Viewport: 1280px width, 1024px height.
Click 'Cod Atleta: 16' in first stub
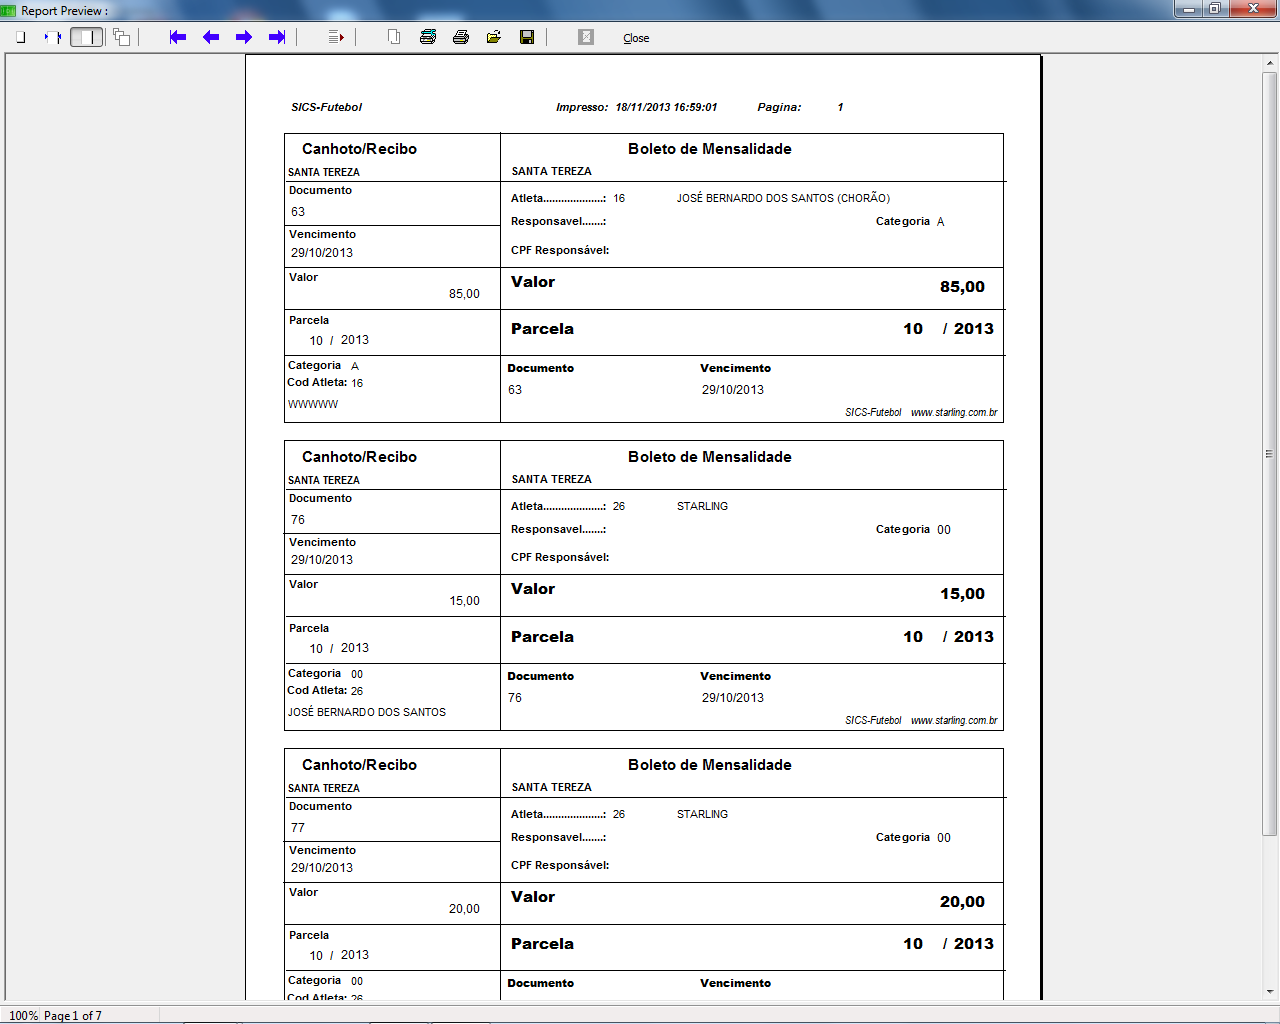(325, 383)
